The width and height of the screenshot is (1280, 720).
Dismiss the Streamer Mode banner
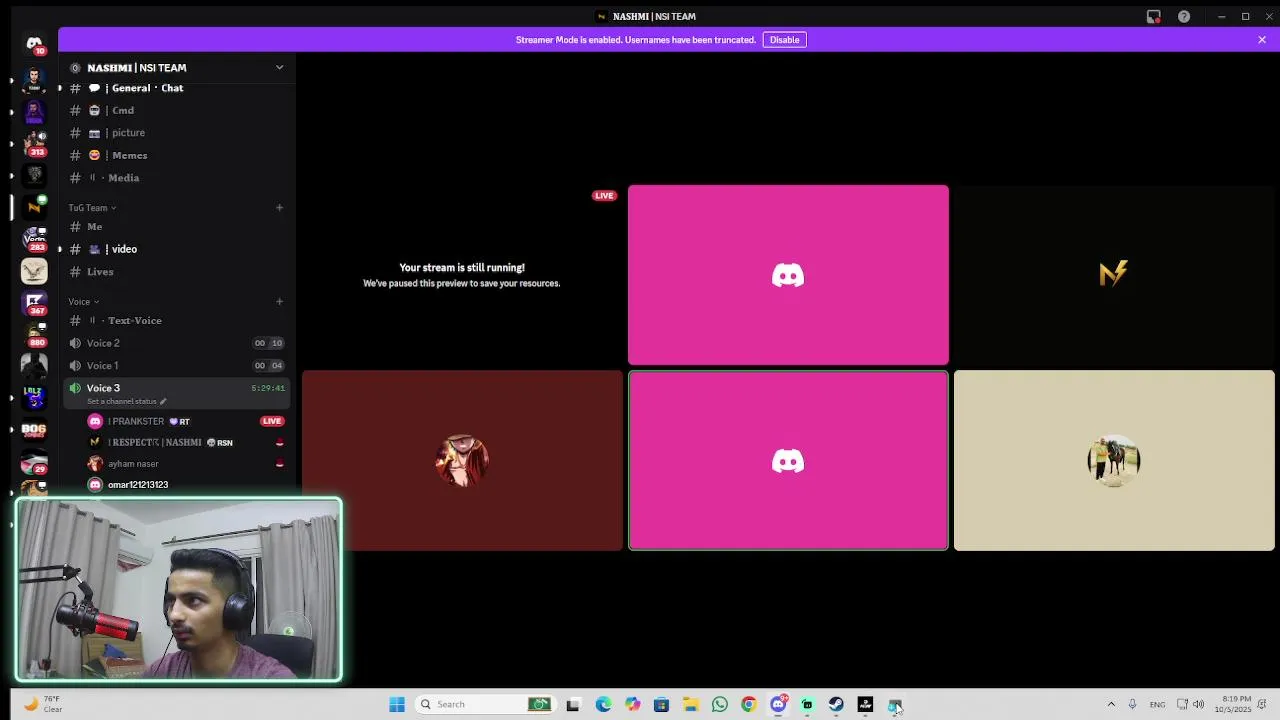(x=1262, y=40)
